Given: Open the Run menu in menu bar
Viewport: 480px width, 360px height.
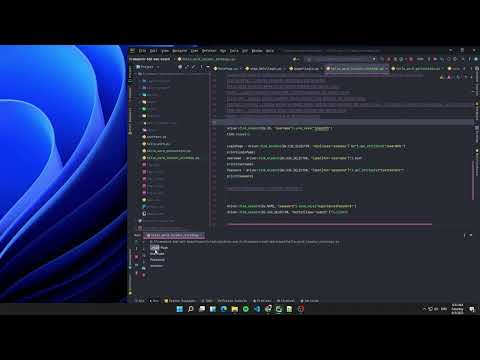Looking at the screenshot, I should (x=223, y=51).
